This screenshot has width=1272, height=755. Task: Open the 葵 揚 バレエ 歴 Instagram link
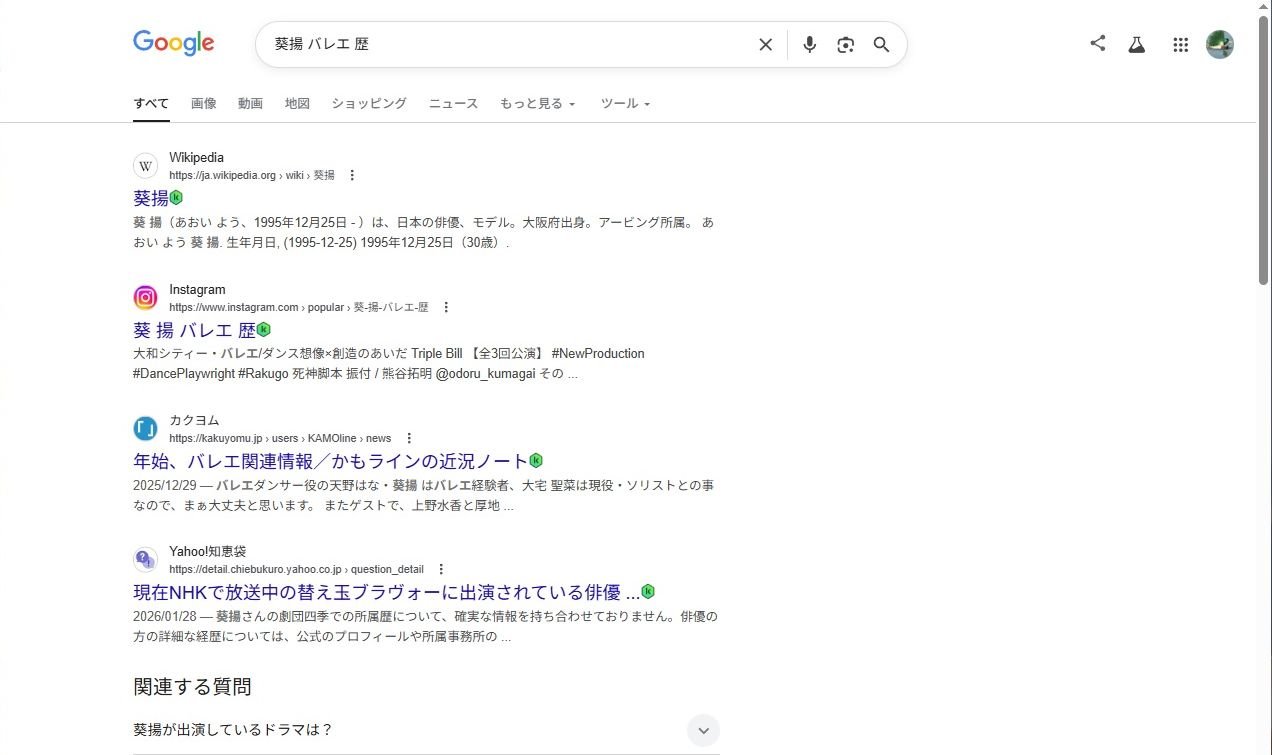195,330
